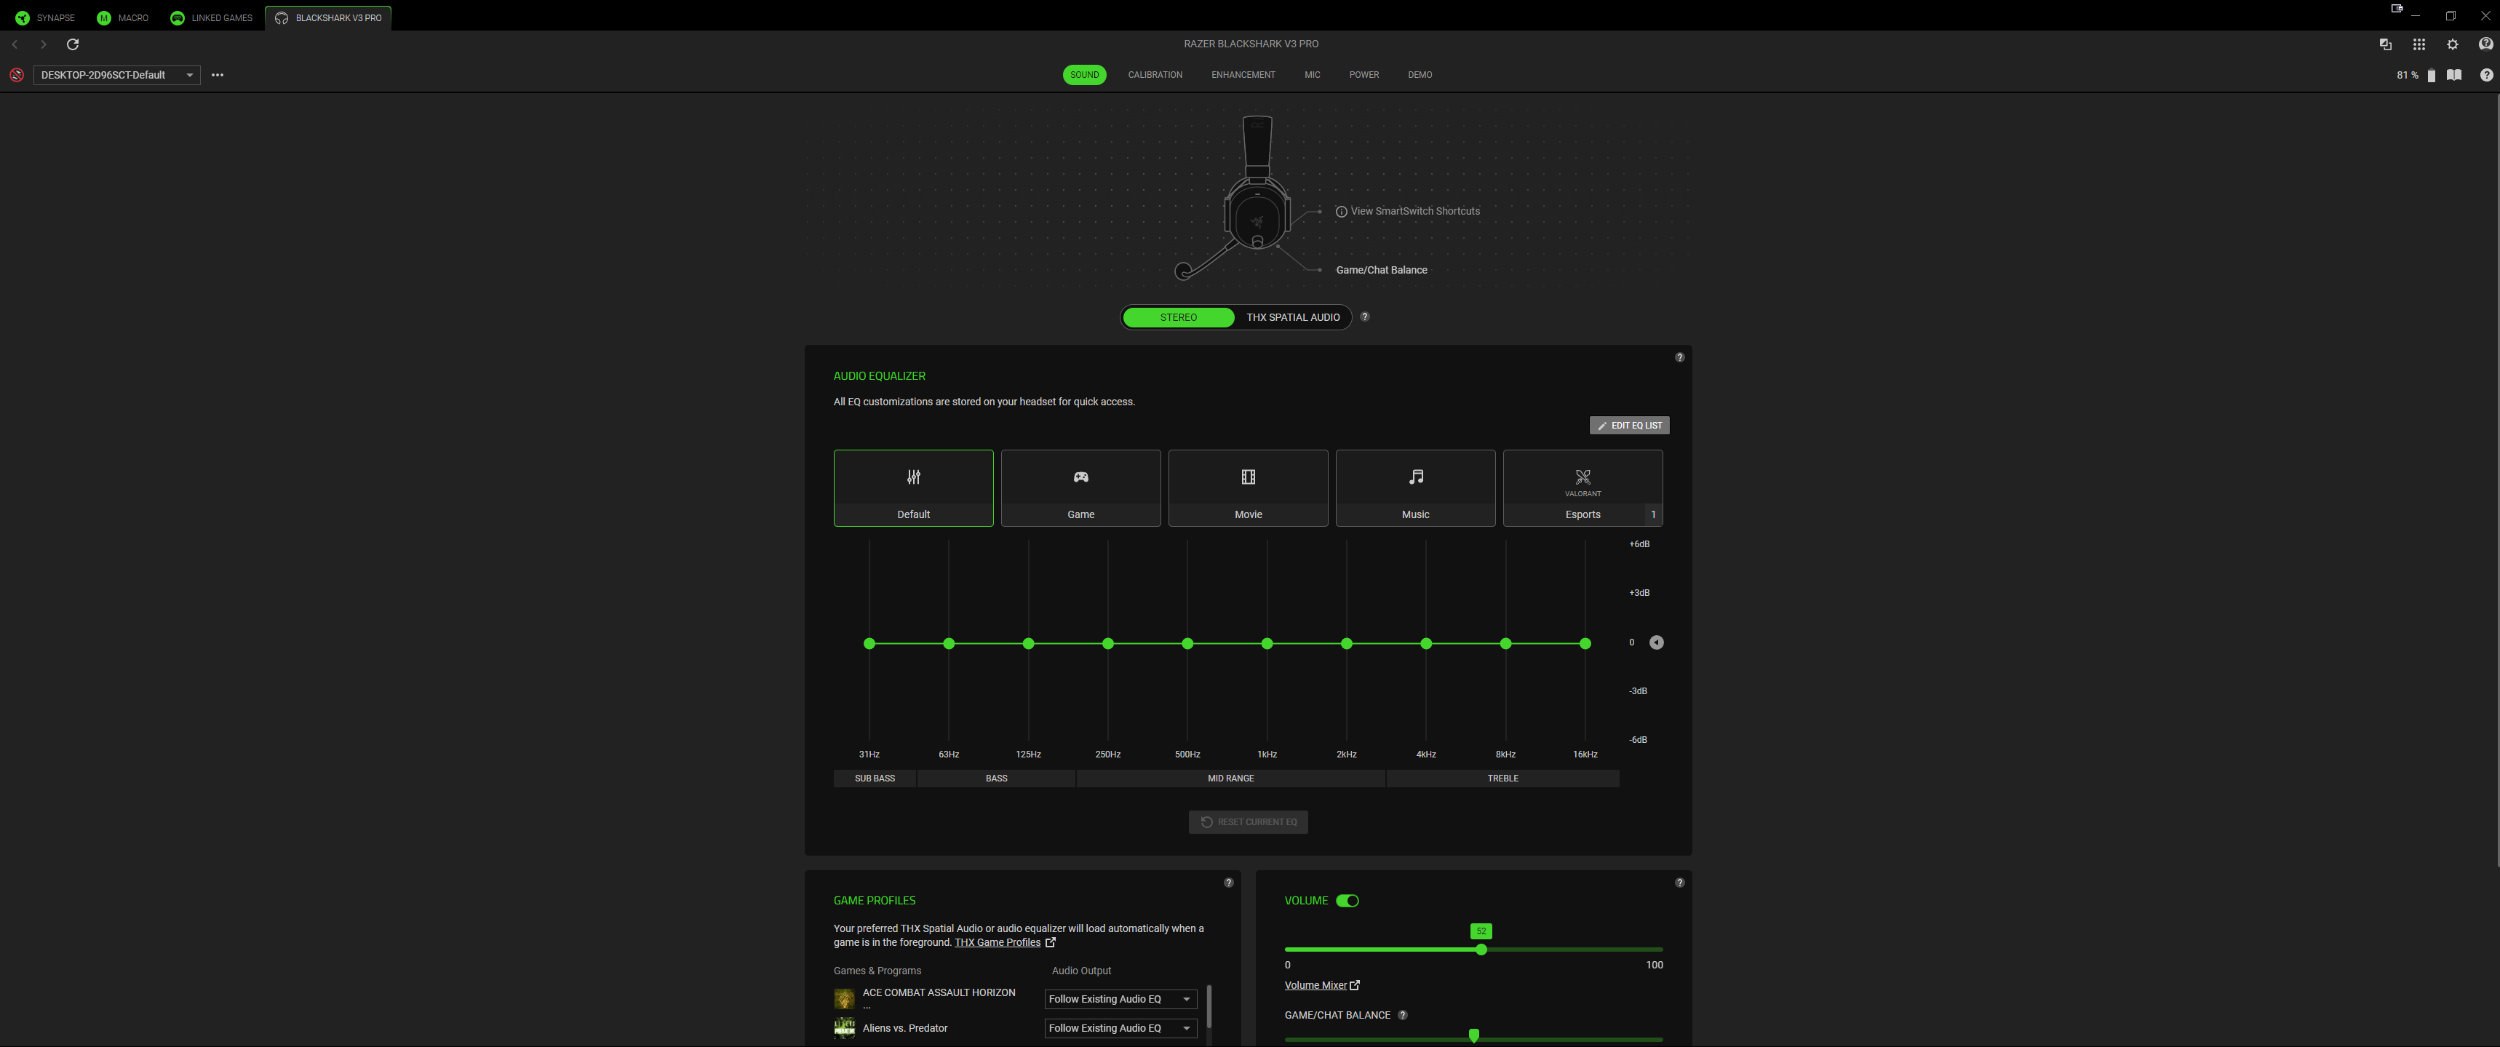Select the Movie equalizer preset
Image resolution: width=2500 pixels, height=1047 pixels.
(1248, 488)
